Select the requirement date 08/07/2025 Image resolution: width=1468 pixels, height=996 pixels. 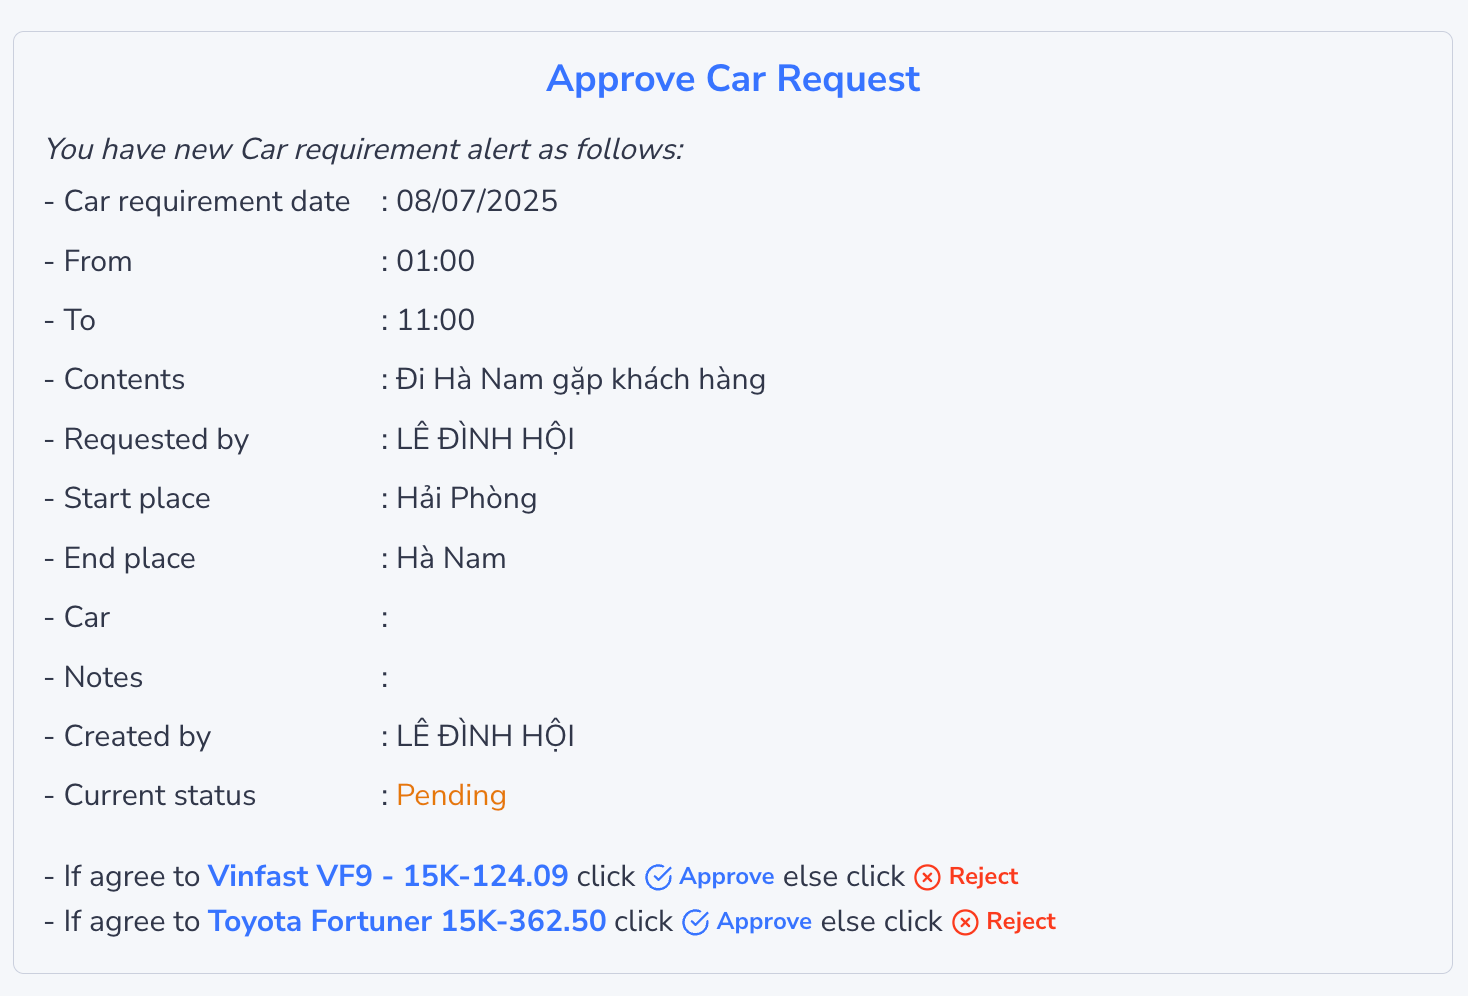pos(477,201)
